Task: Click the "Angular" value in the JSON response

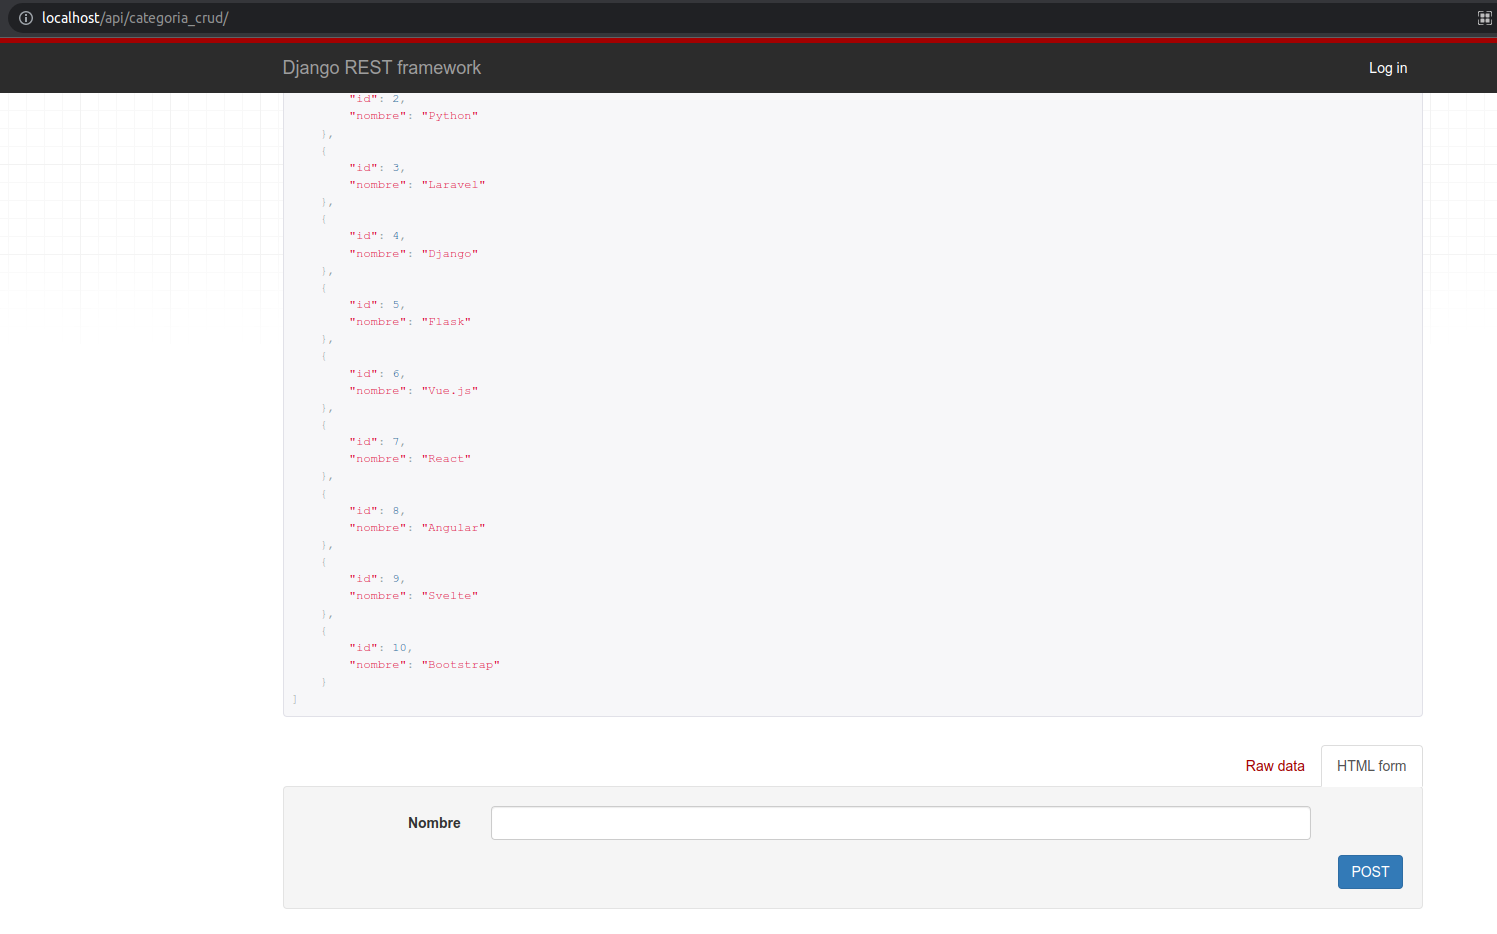Action: [x=453, y=528]
